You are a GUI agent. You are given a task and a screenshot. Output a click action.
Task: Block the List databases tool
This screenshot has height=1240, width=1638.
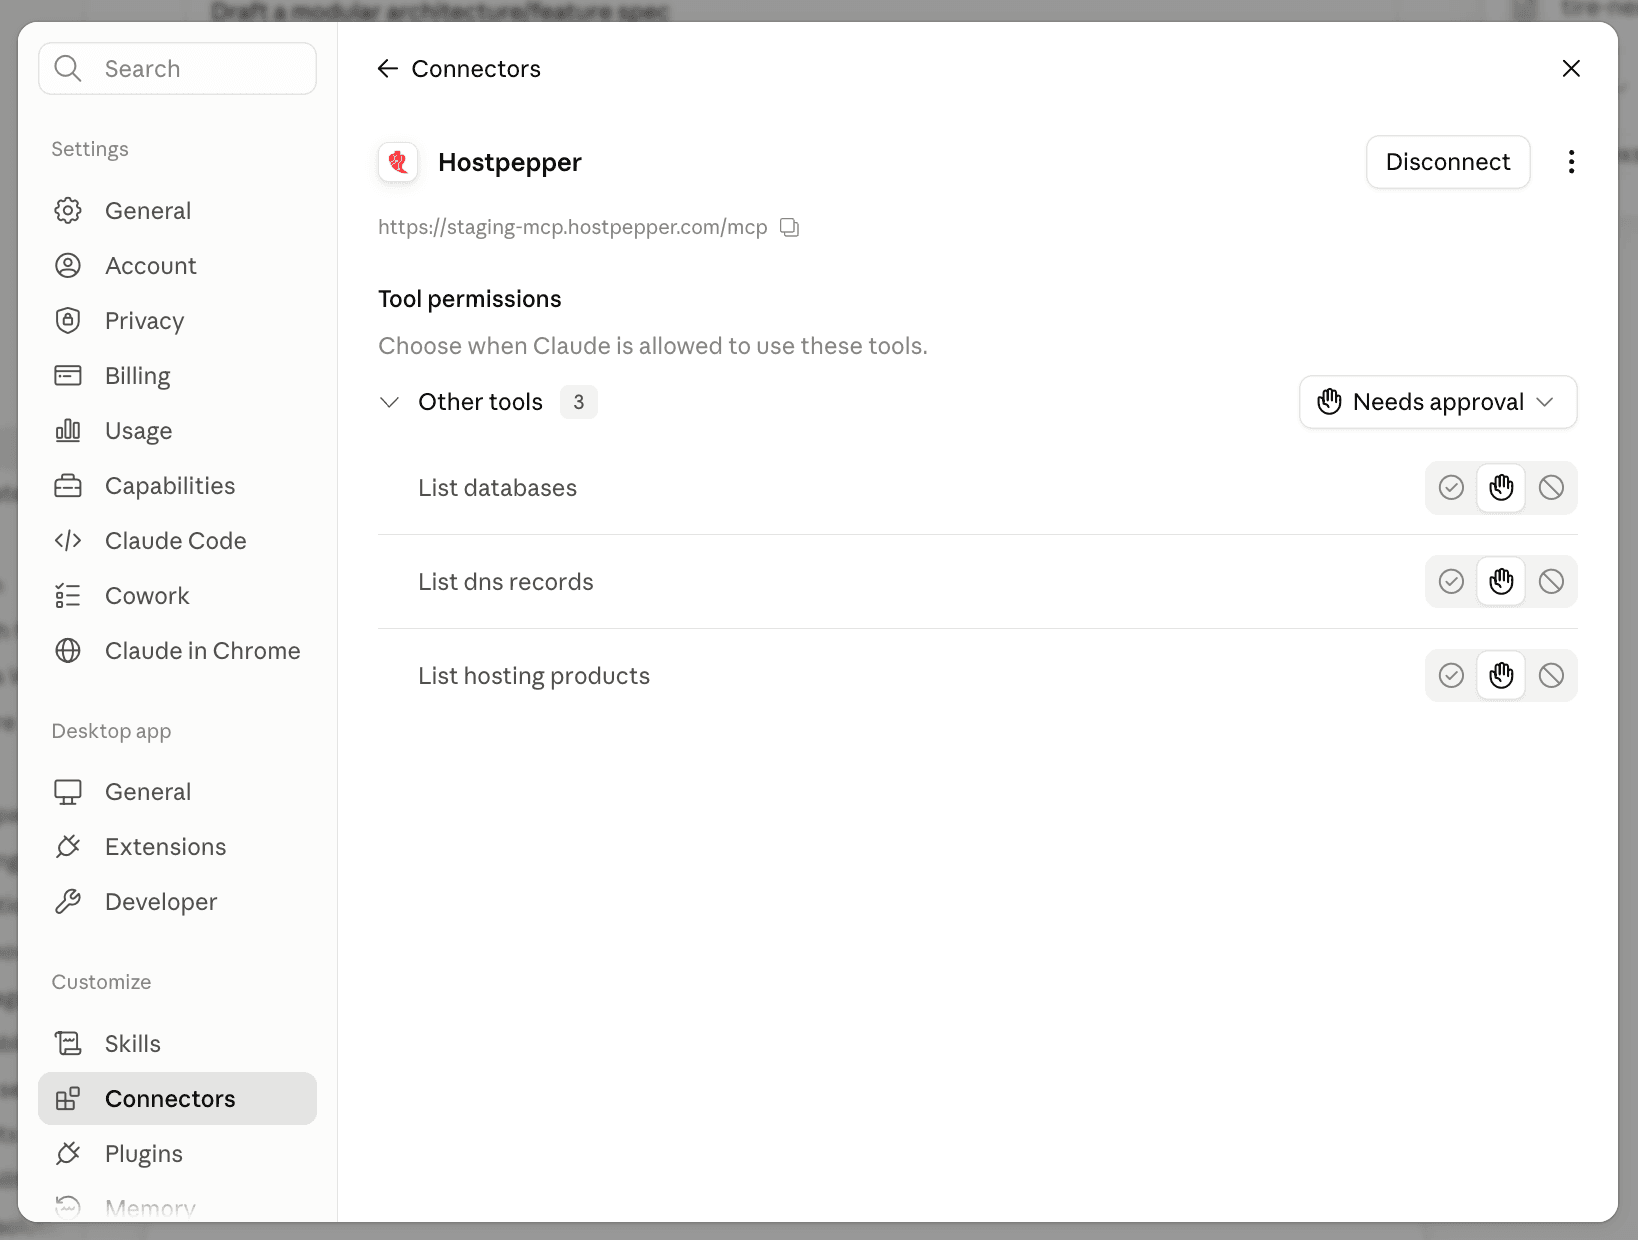(1551, 487)
